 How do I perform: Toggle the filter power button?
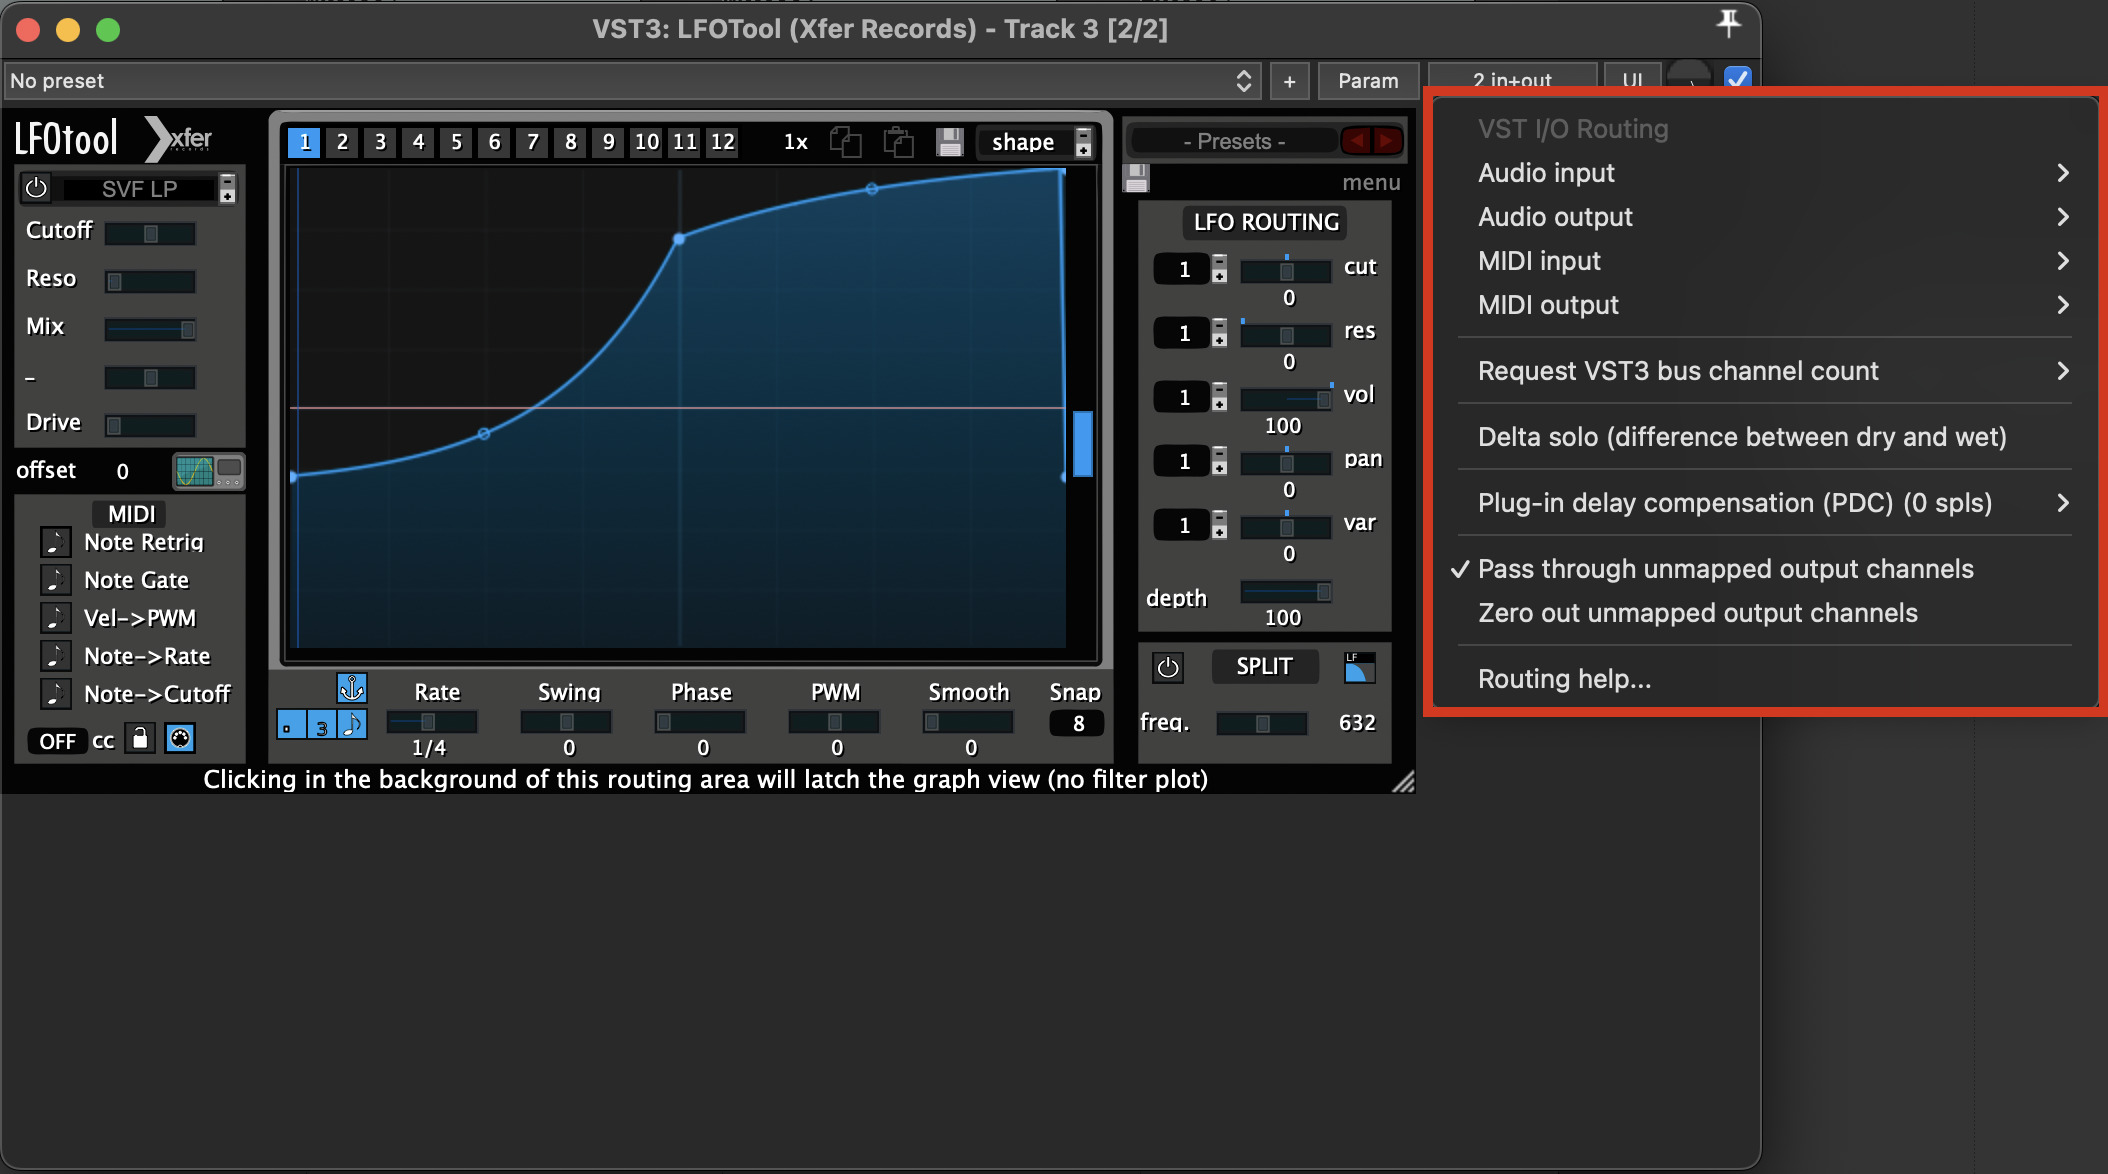tap(37, 188)
